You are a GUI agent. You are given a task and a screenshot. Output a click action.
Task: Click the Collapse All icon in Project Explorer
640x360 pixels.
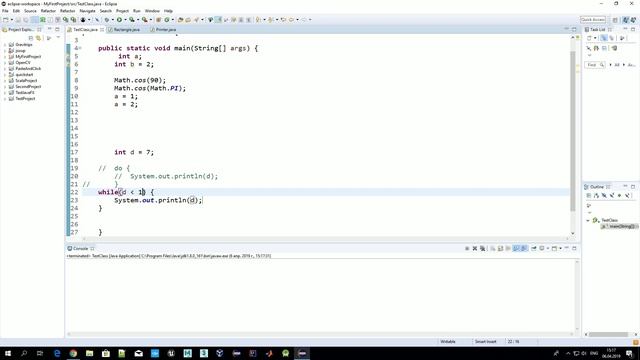pos(31,38)
